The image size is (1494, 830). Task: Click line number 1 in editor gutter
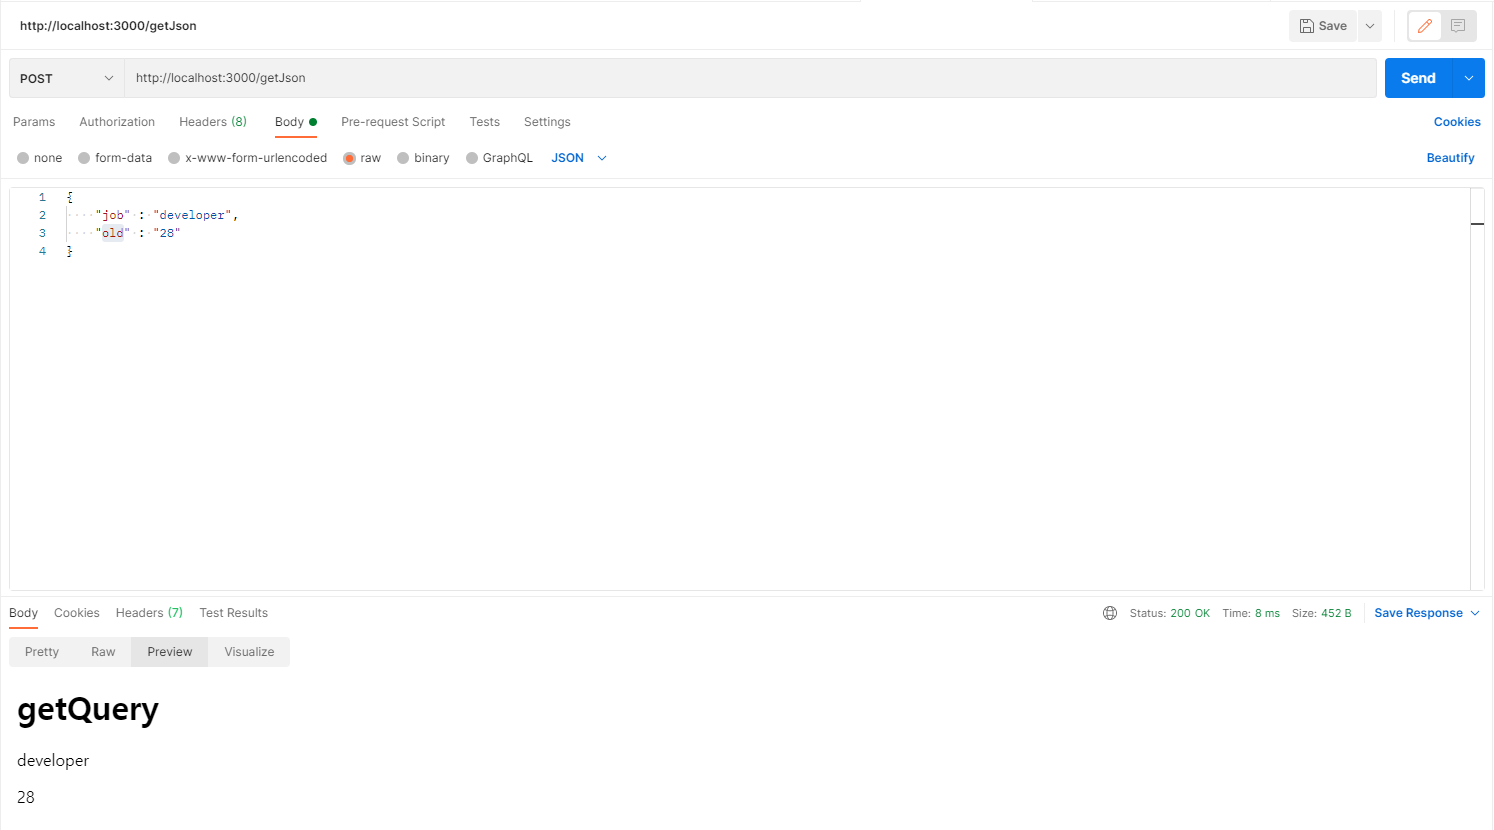click(x=42, y=197)
